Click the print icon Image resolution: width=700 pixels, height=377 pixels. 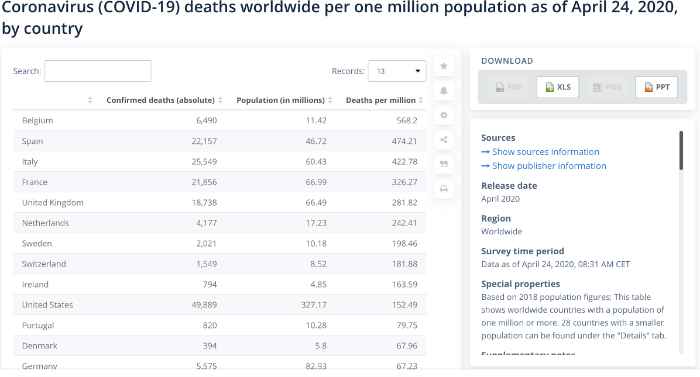click(x=444, y=188)
